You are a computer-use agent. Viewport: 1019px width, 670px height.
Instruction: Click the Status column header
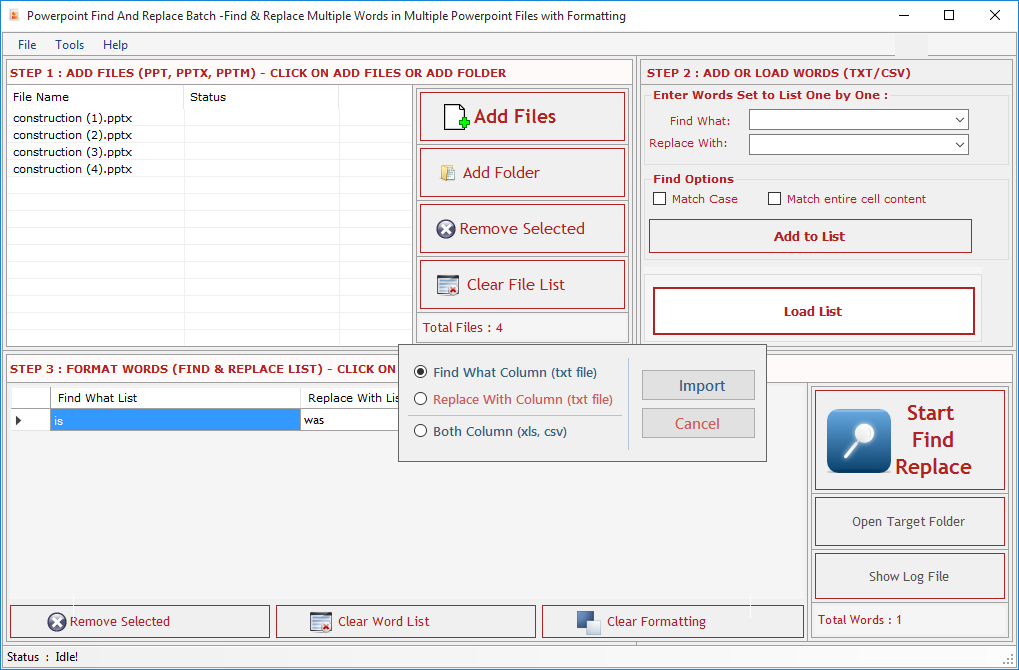pyautogui.click(x=261, y=97)
